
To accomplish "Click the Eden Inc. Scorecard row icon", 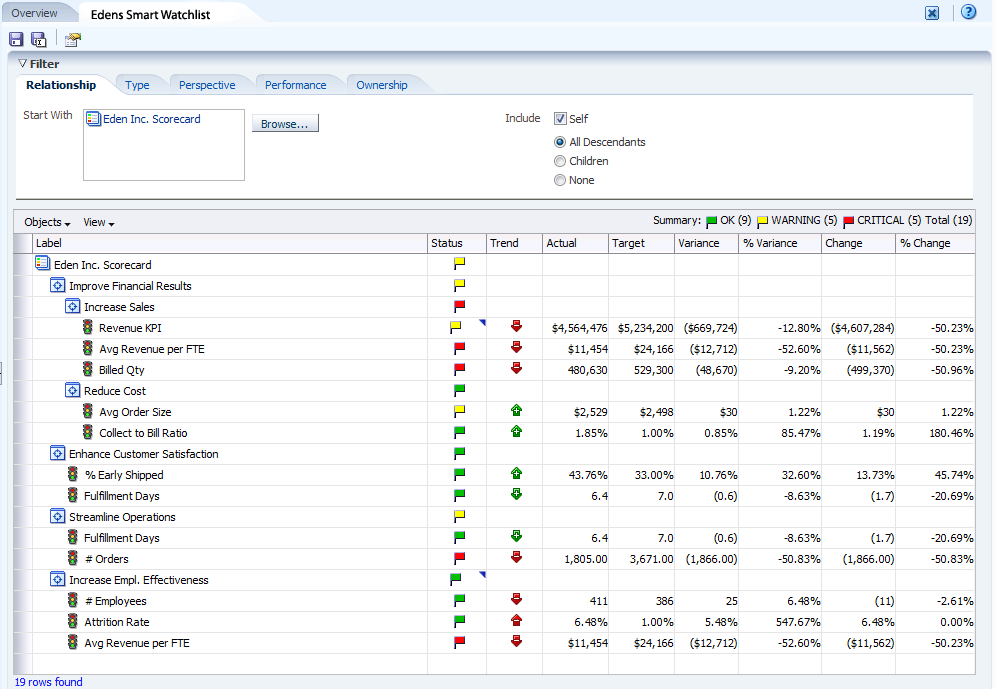I will 42,264.
